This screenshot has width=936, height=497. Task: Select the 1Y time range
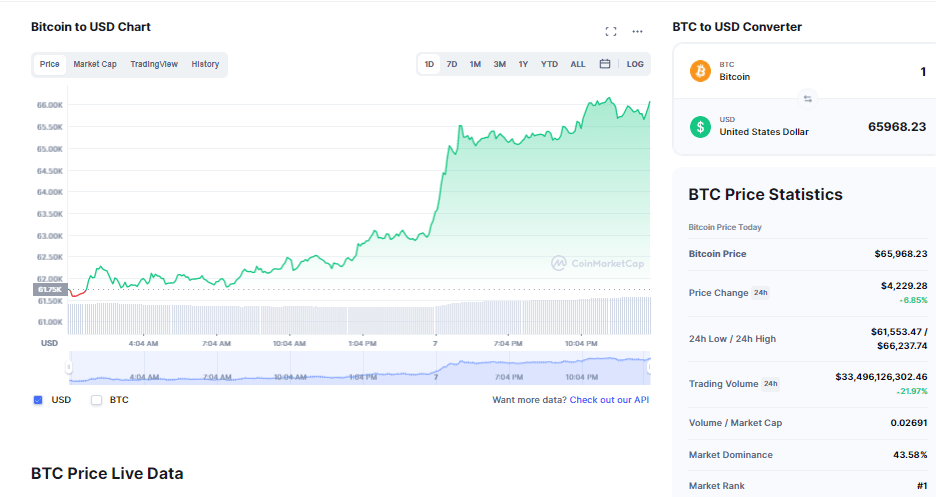(523, 64)
